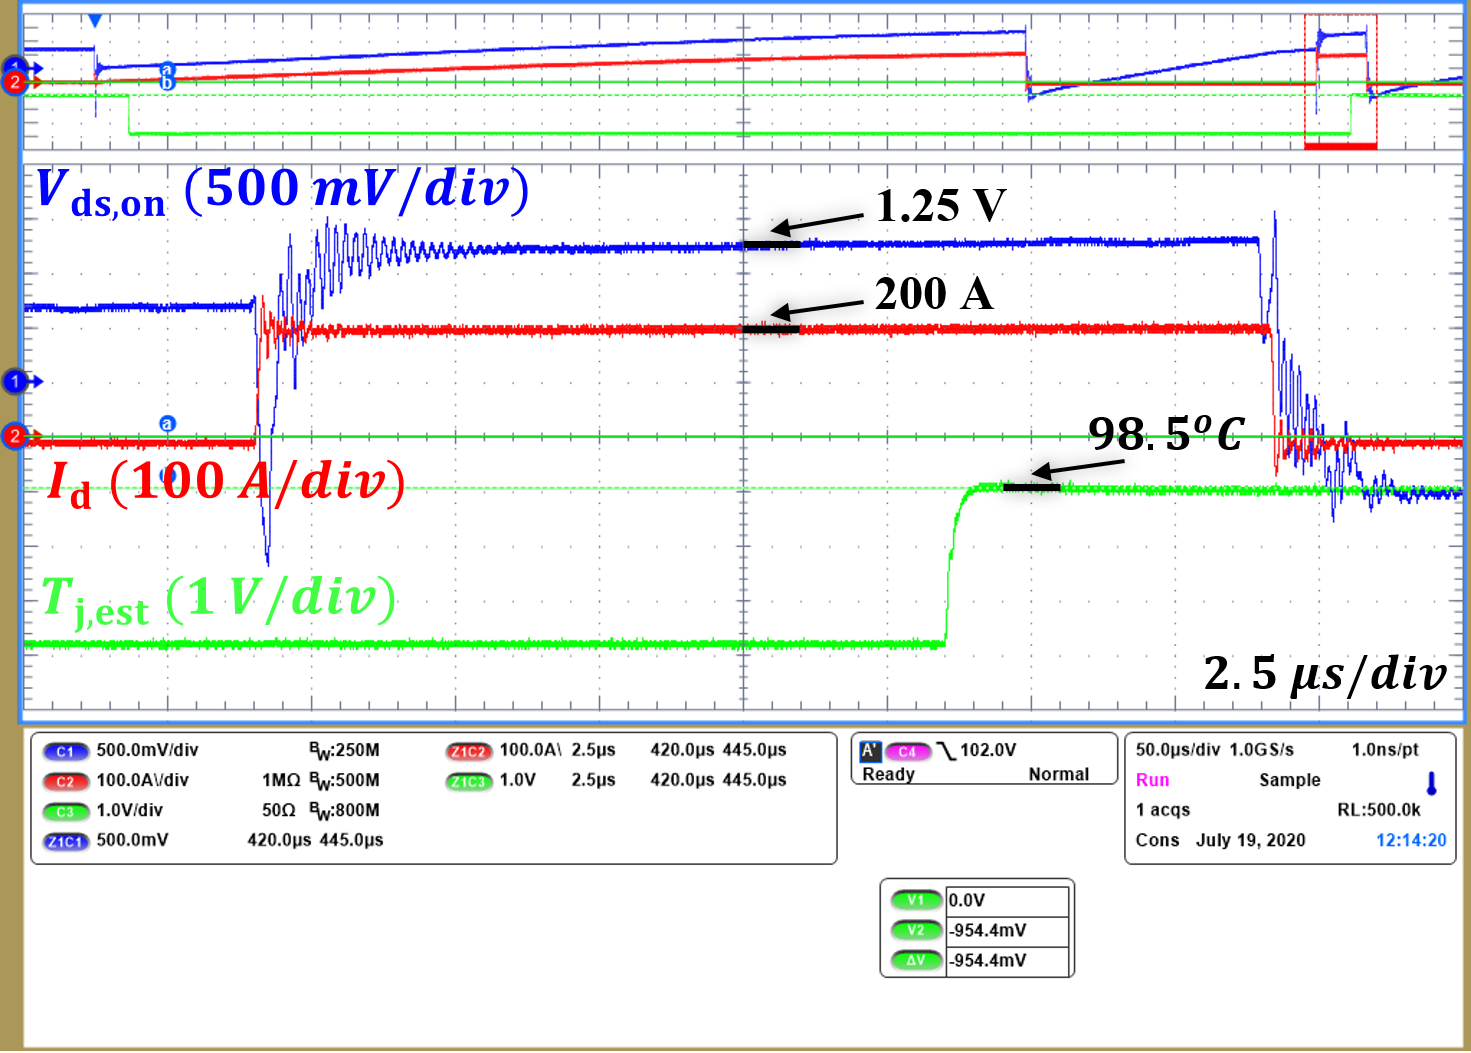Open the green C3 channel badge
This screenshot has height=1053, width=1471.
pos(65,811)
